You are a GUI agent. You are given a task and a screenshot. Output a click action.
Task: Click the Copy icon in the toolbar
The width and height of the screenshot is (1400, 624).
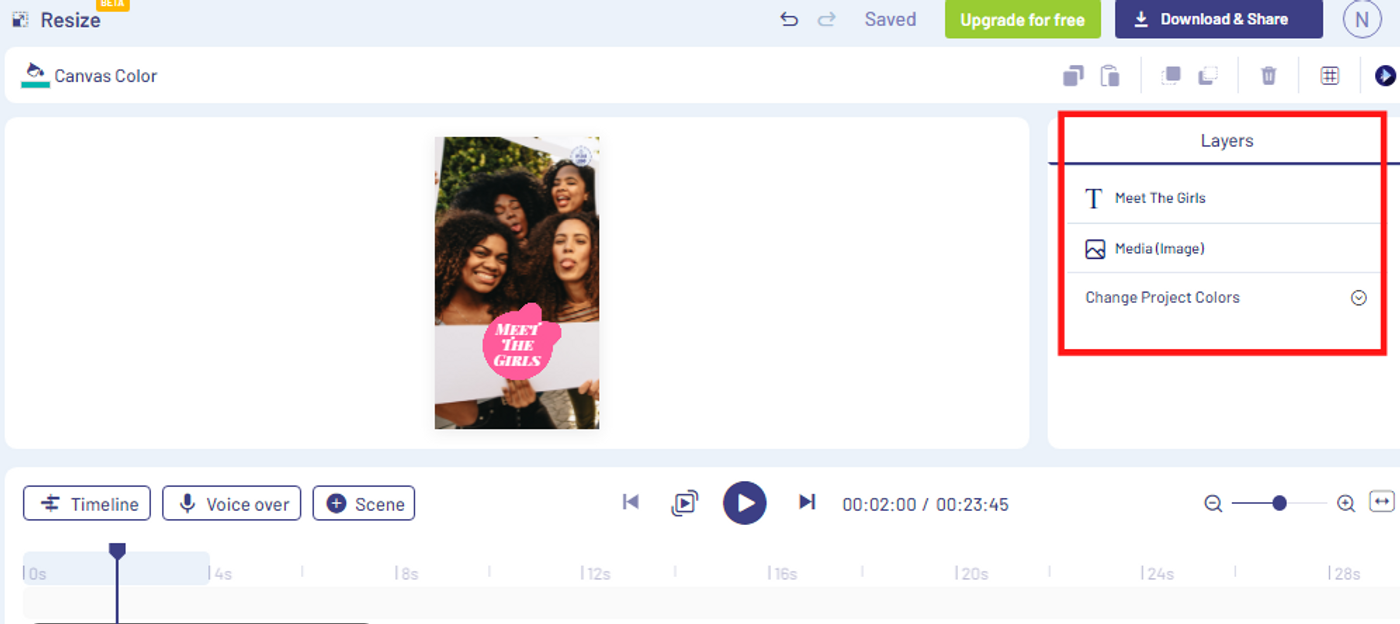(x=1072, y=75)
